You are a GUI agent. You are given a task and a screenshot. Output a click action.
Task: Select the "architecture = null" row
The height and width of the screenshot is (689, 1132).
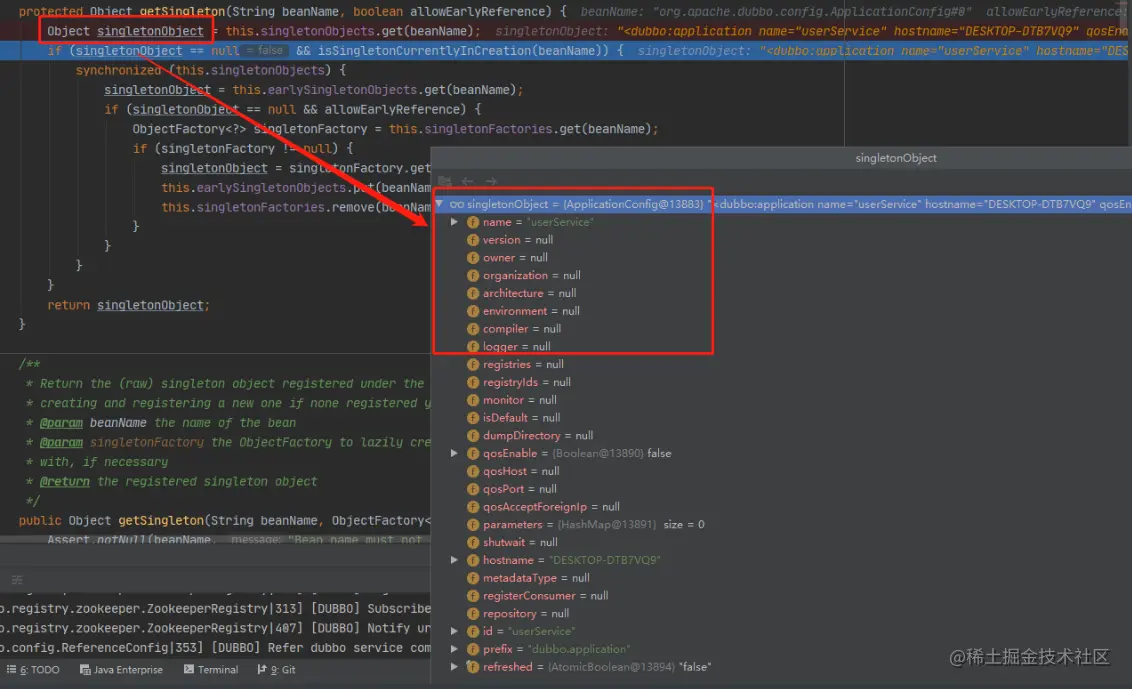click(529, 293)
